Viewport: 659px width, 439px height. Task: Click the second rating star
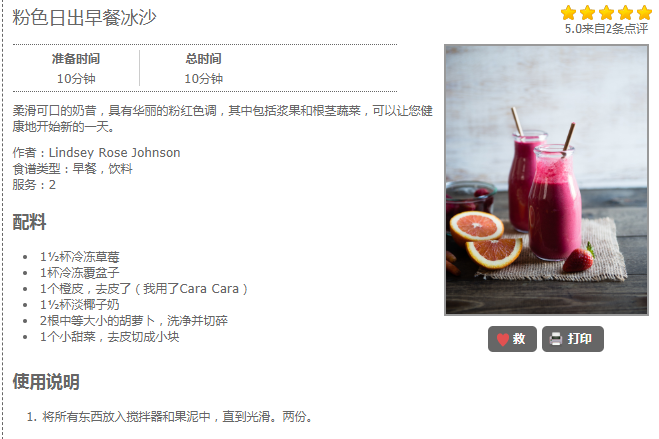coord(587,13)
